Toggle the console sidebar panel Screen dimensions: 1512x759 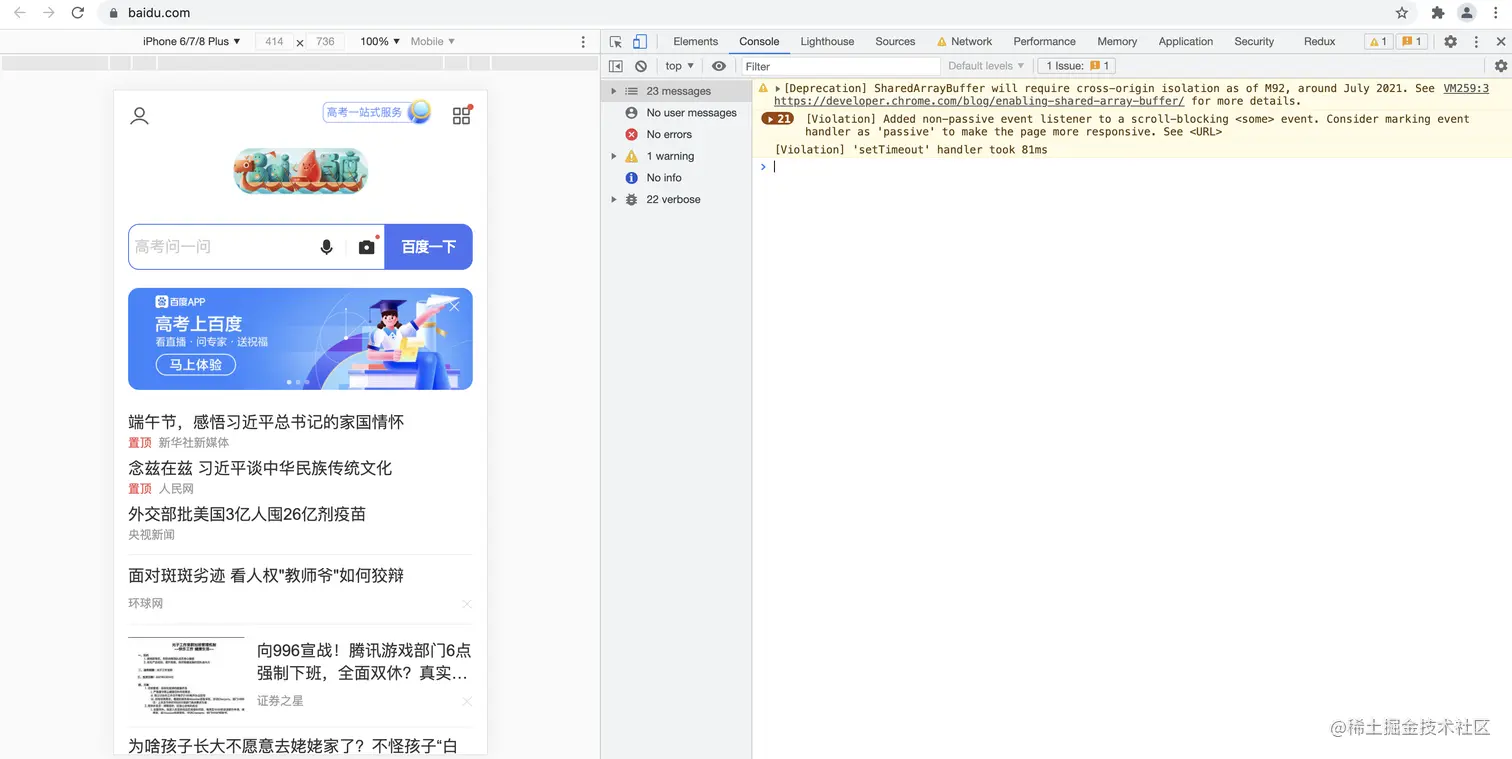[616, 66]
